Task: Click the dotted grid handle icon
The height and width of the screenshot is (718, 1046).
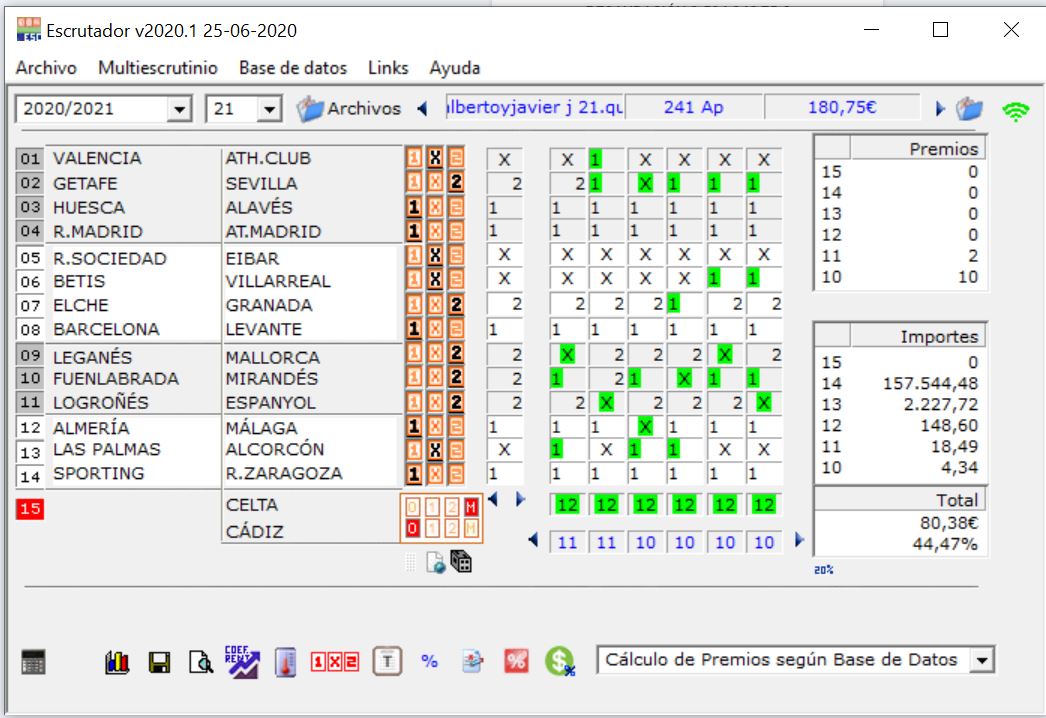Action: 411,563
